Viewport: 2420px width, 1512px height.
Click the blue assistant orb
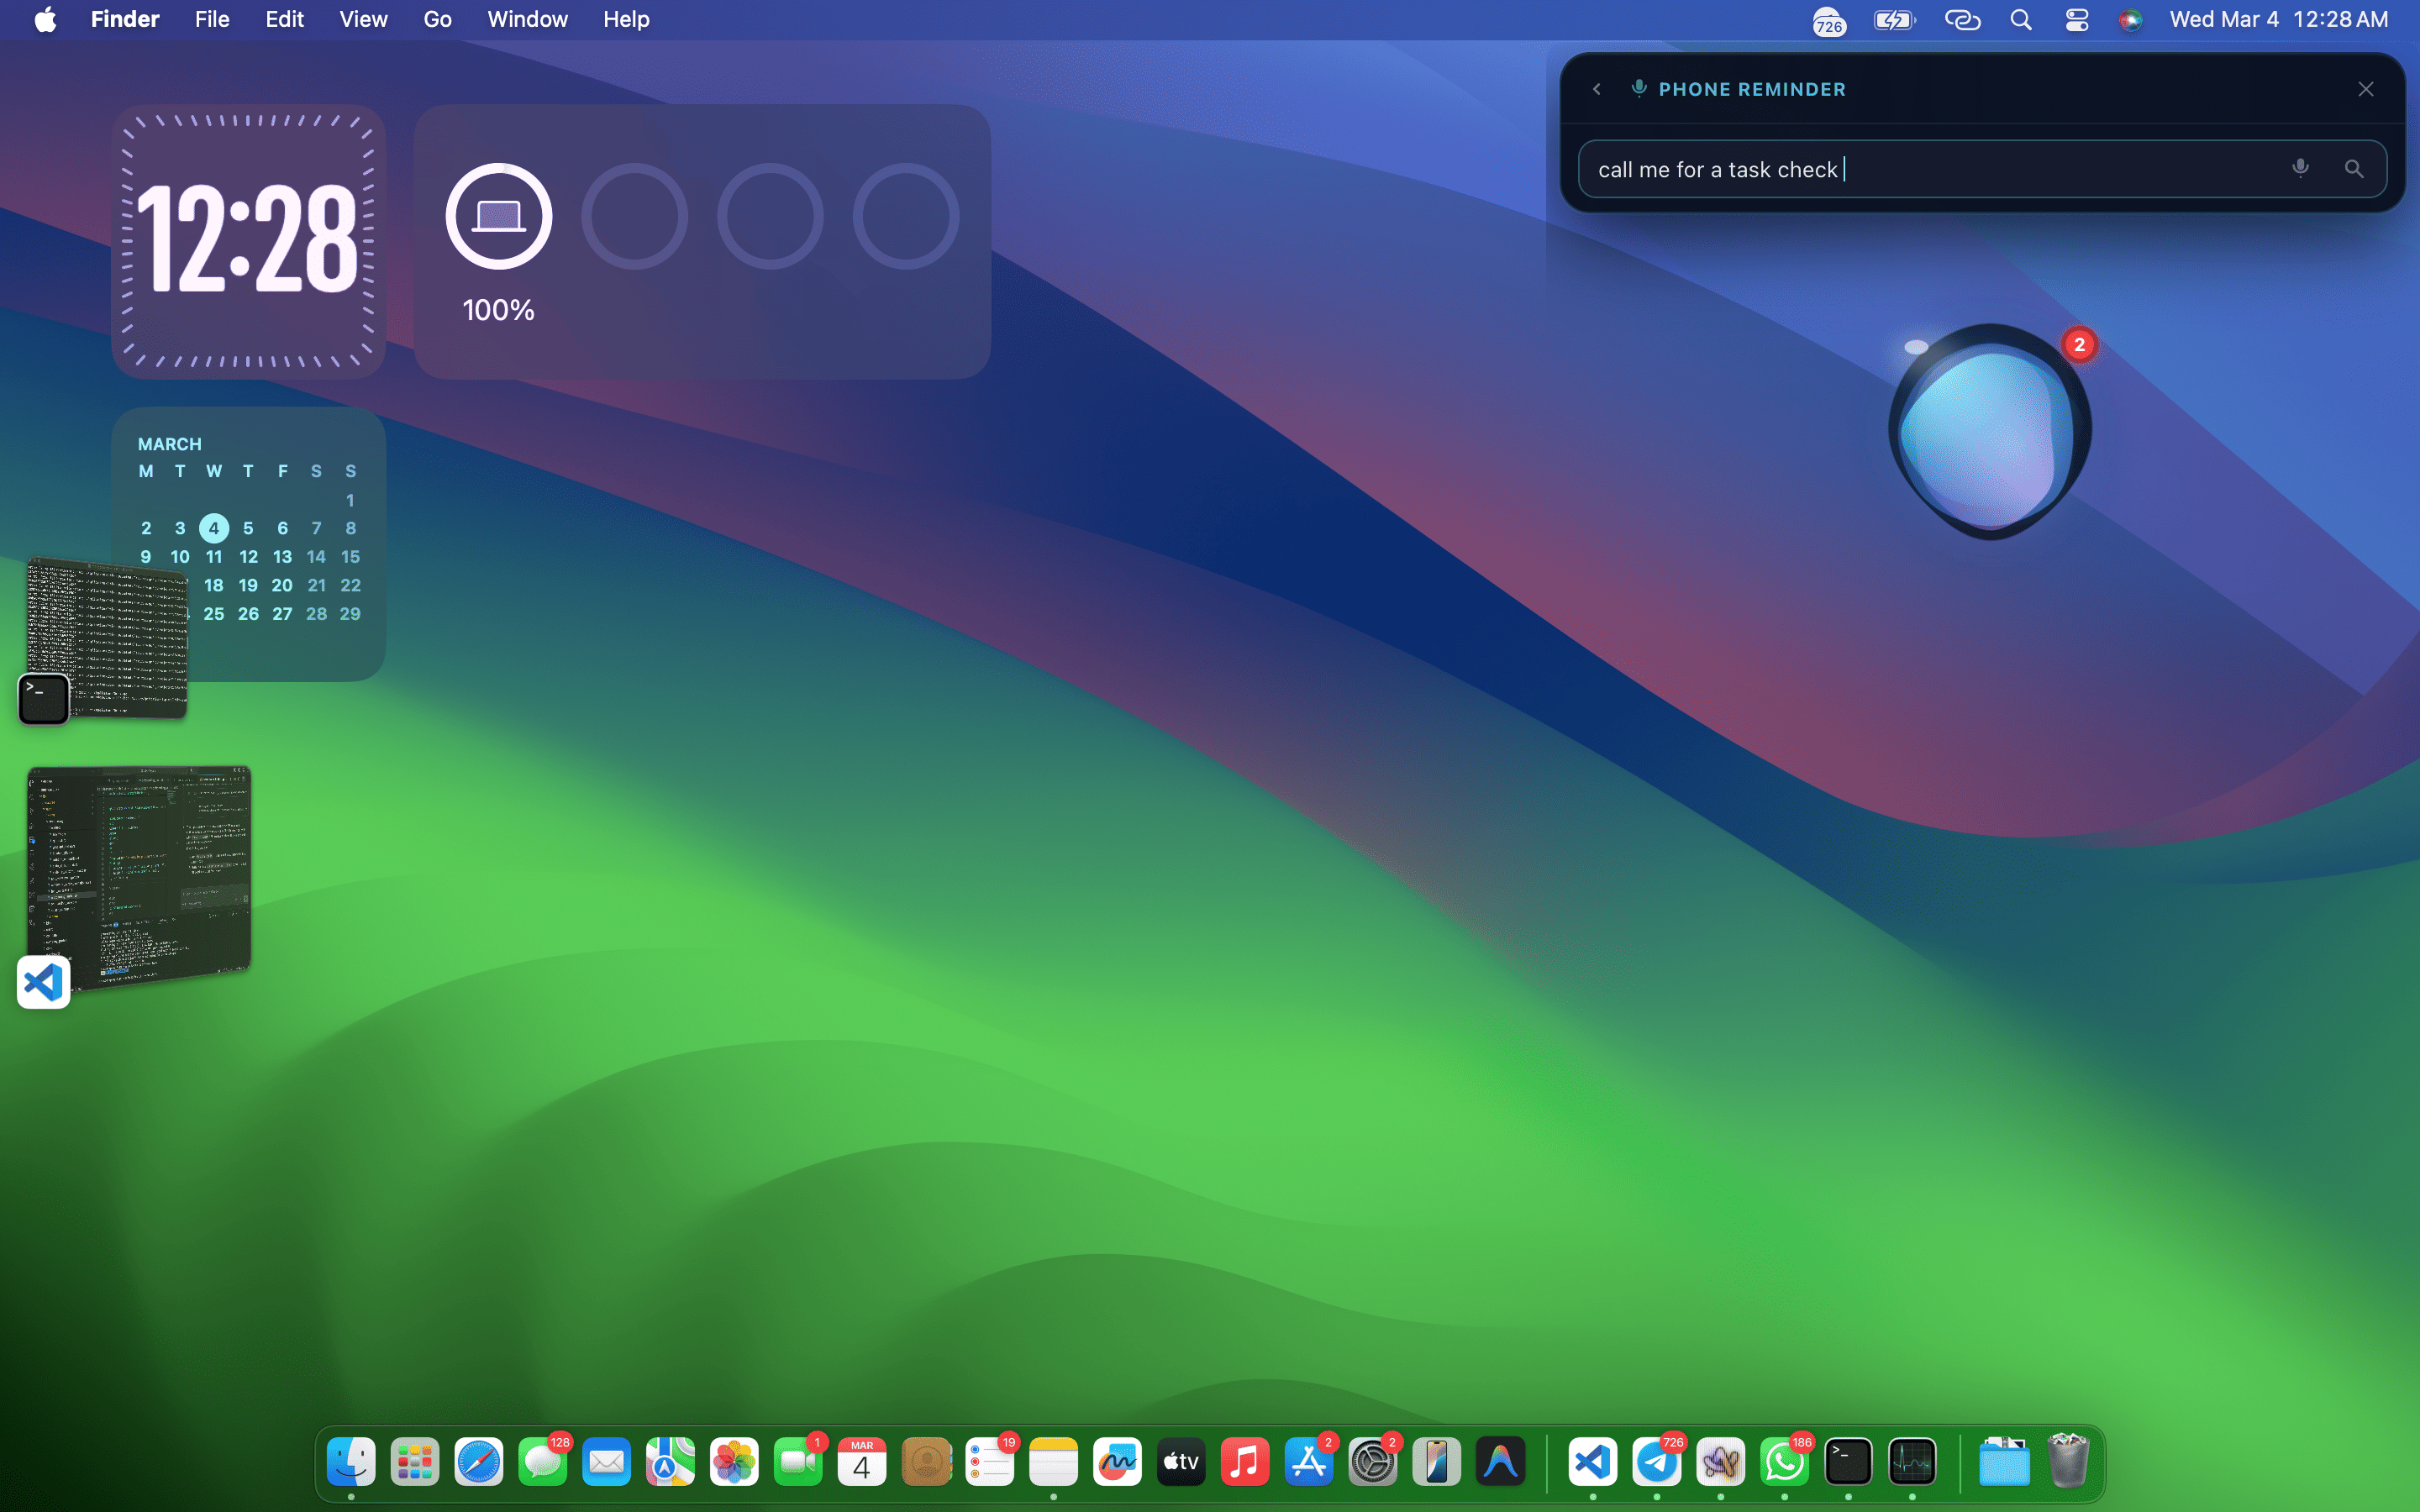point(1987,432)
